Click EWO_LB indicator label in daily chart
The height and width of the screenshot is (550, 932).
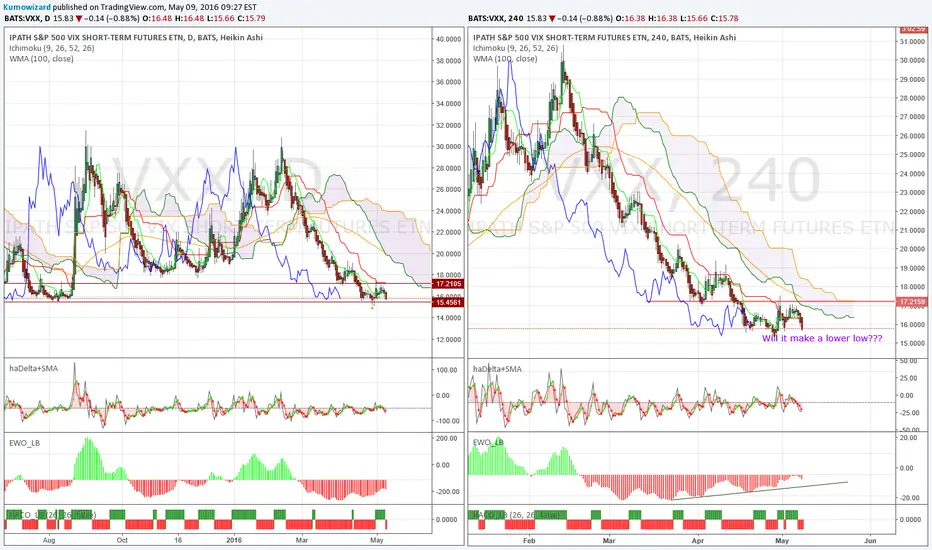coord(25,443)
